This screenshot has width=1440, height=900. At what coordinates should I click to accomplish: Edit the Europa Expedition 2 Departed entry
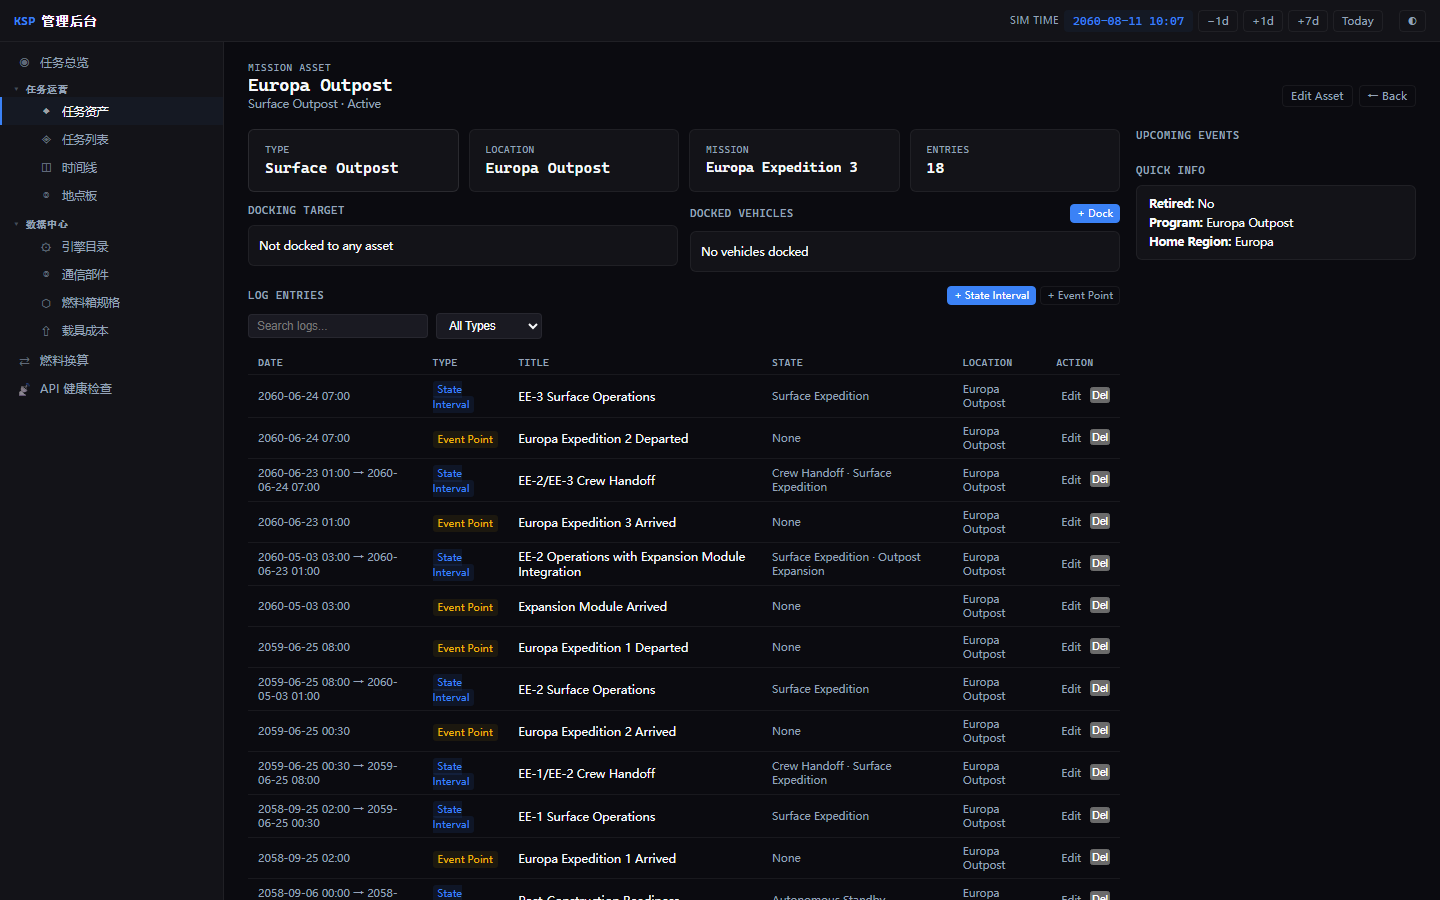point(1071,438)
